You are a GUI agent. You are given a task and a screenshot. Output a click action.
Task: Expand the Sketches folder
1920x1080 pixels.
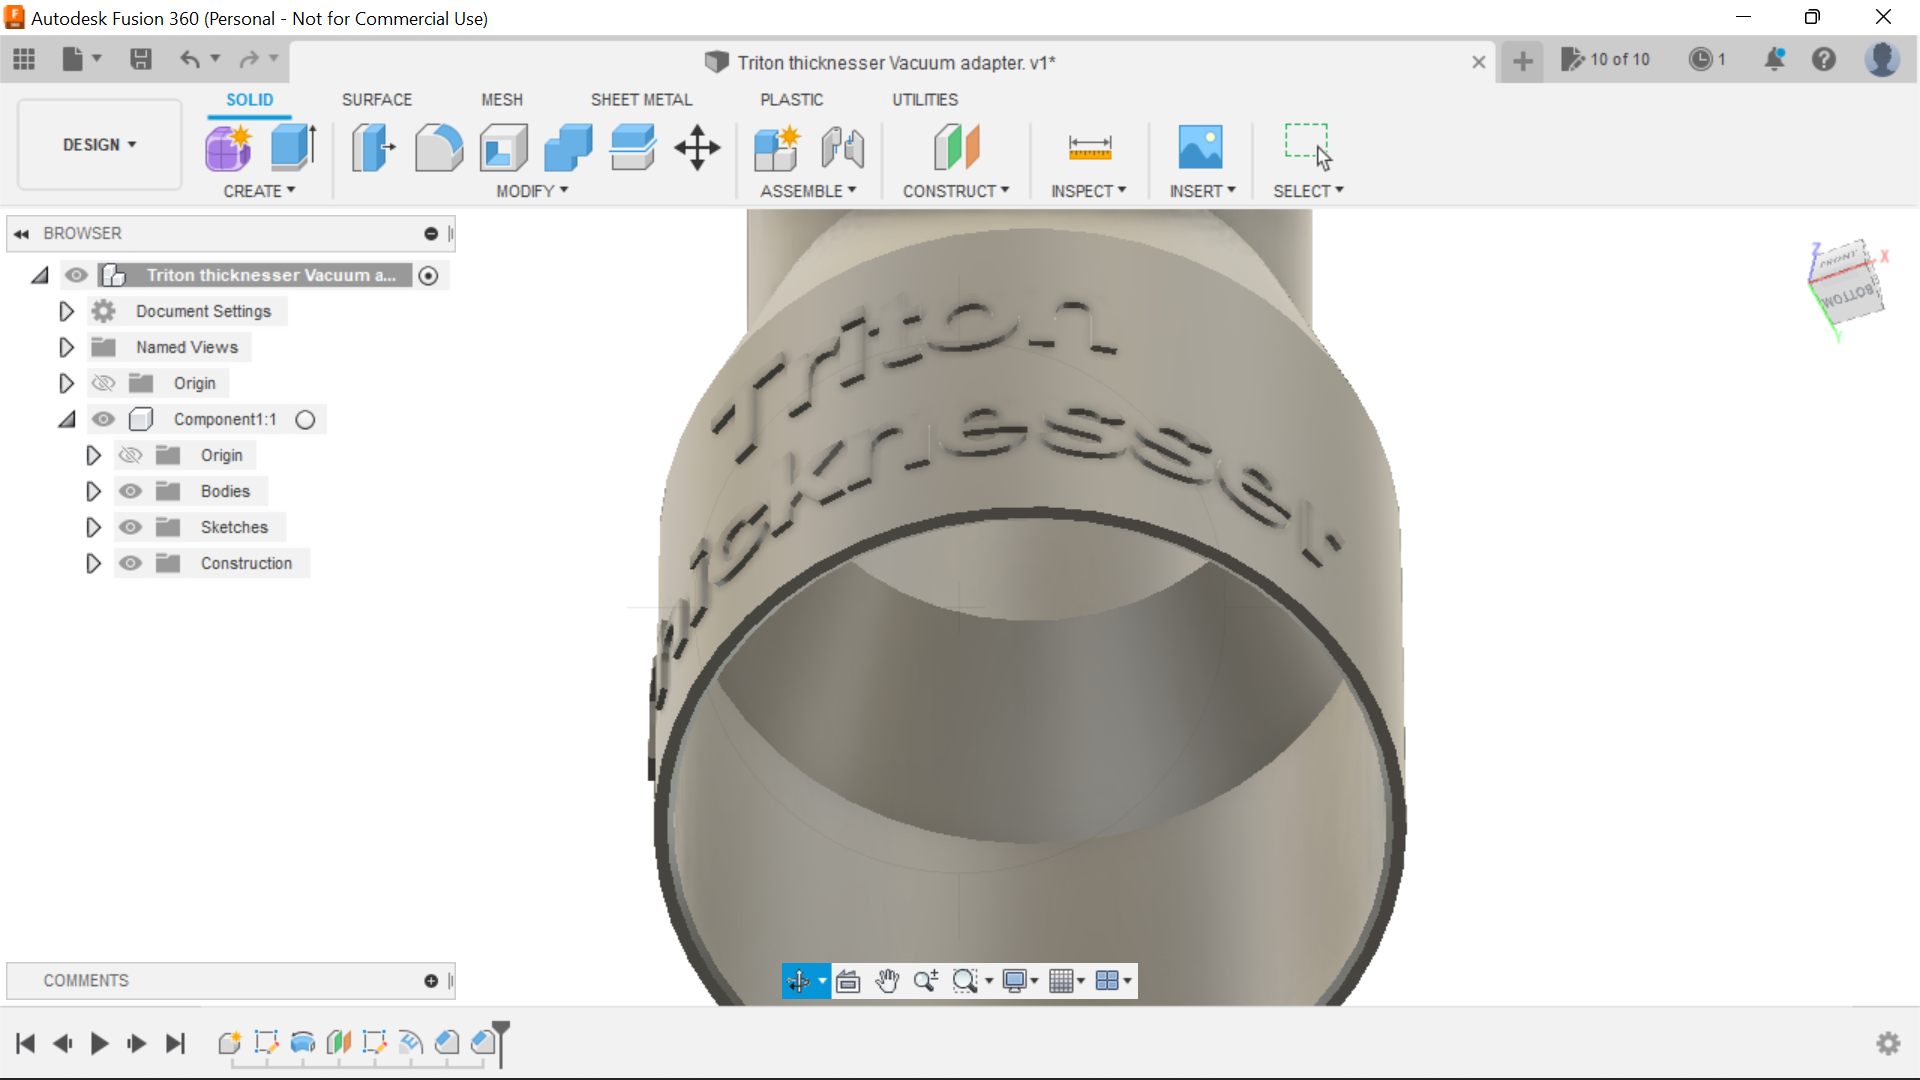point(93,527)
